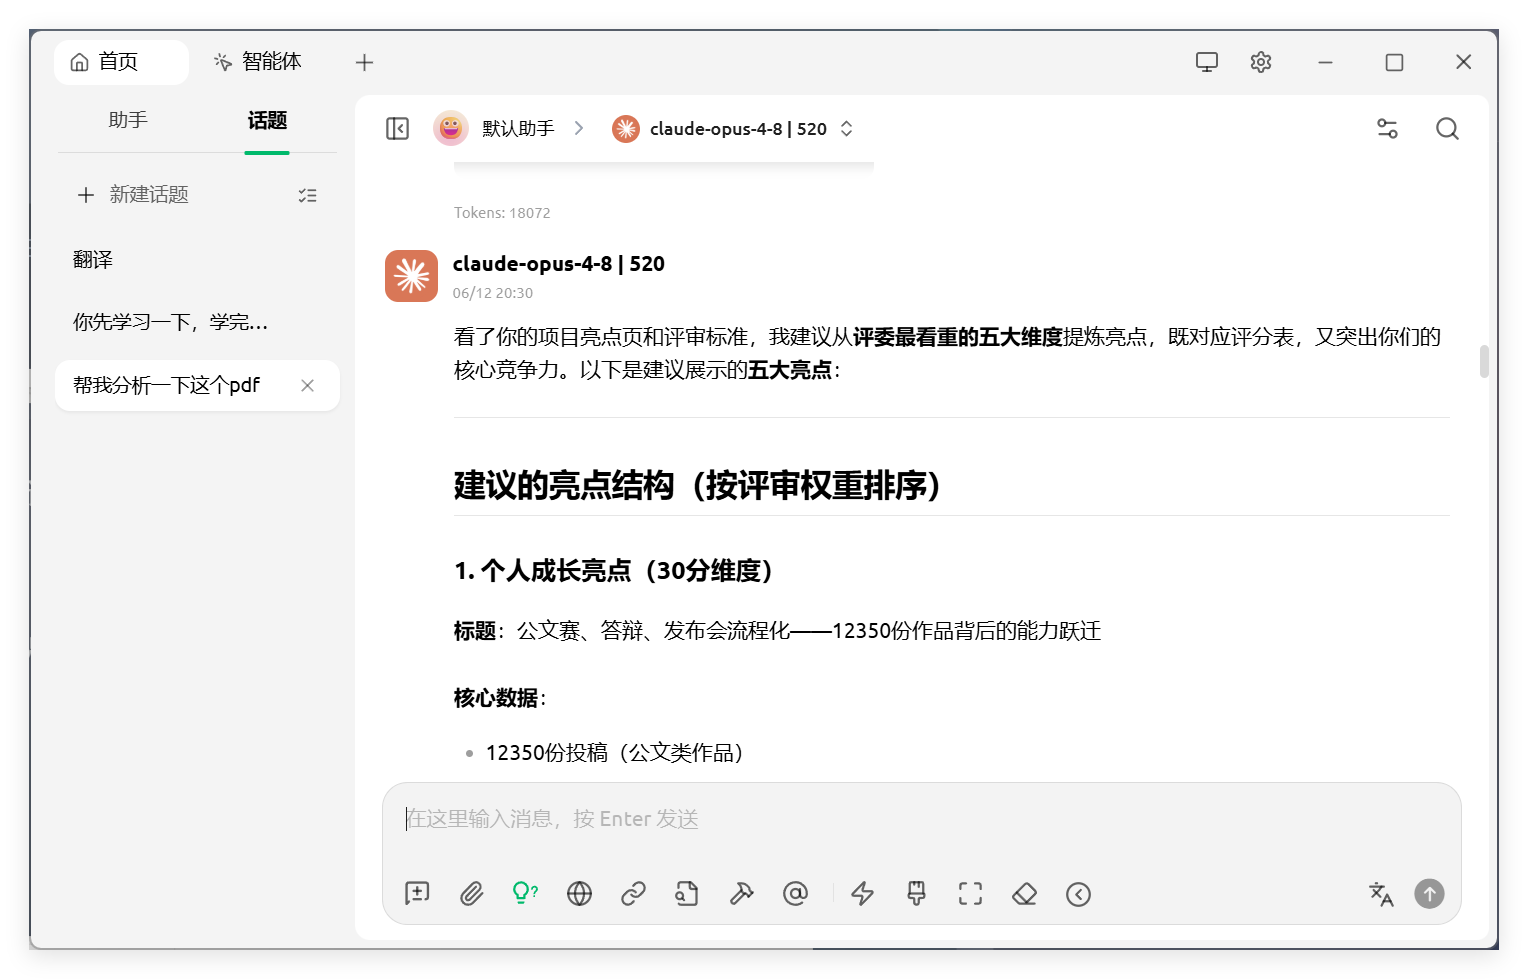Clear messages with eraser icon
The image size is (1528, 979).
[1024, 894]
